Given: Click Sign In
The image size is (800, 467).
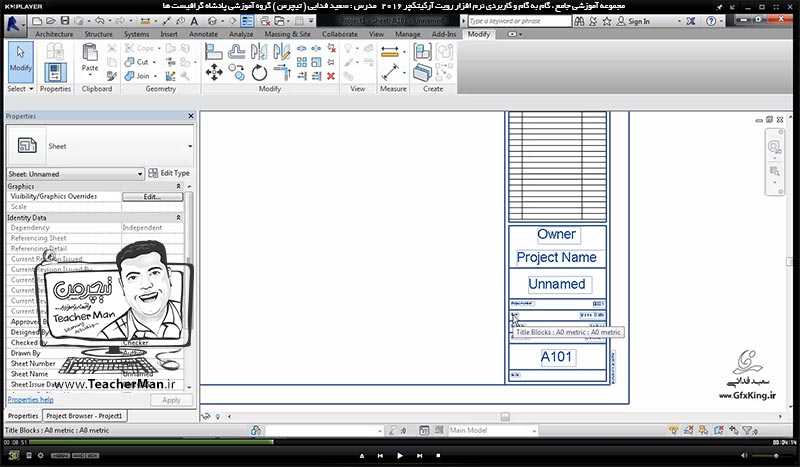Looking at the screenshot, I should (639, 21).
